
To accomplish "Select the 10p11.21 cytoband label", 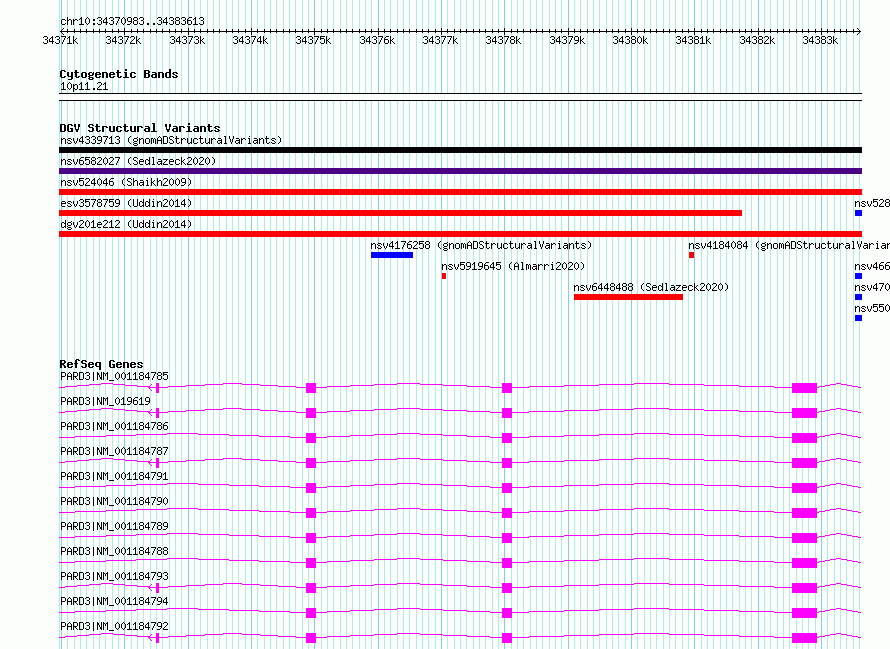I will click(x=84, y=86).
